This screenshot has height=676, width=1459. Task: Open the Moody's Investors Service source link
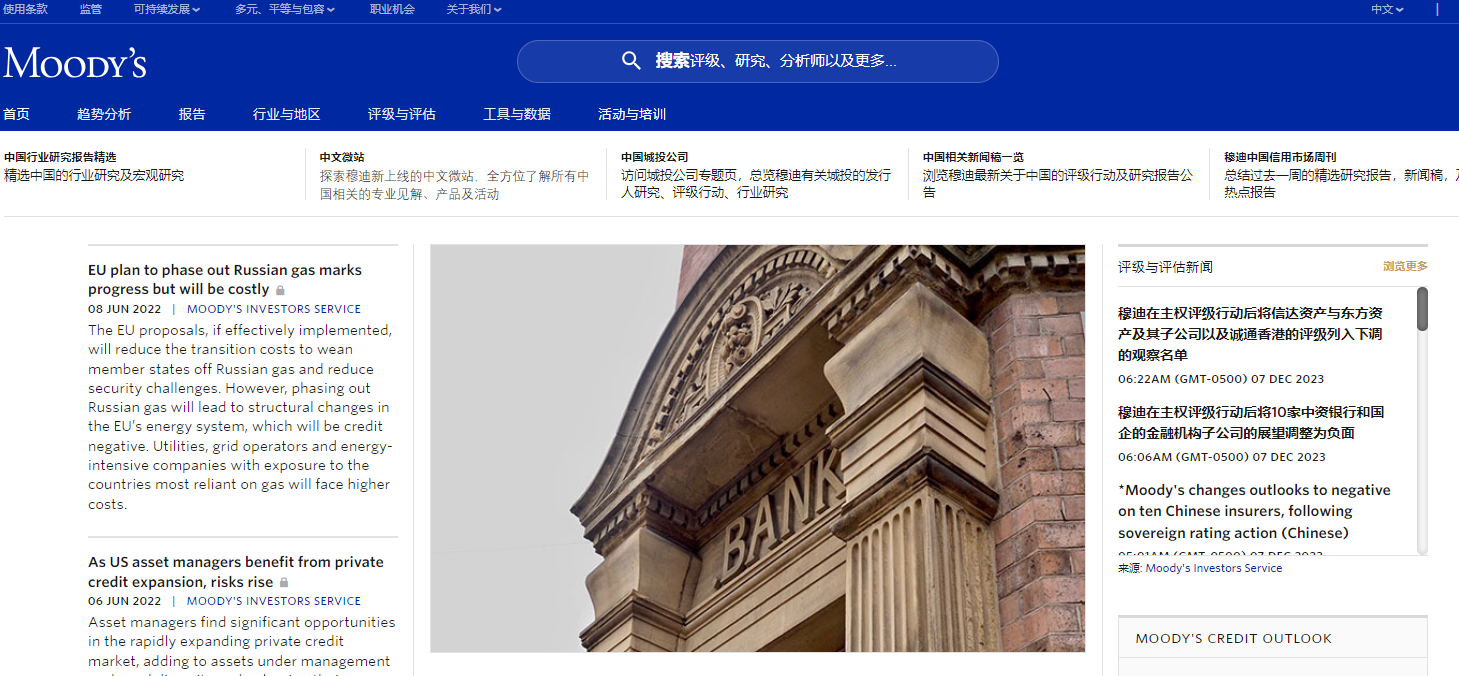point(1213,568)
